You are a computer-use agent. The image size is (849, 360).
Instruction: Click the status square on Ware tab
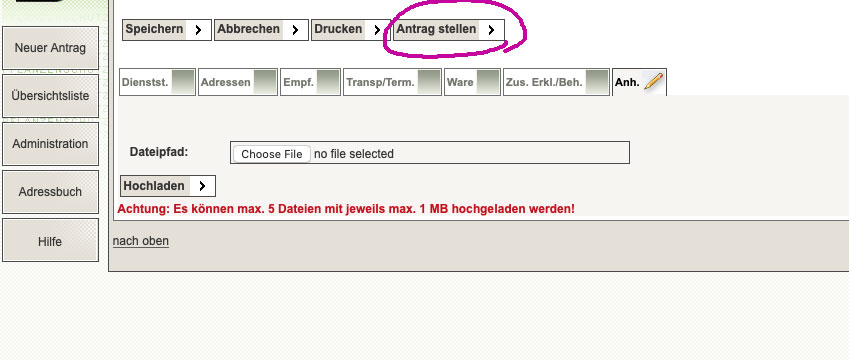(x=488, y=82)
